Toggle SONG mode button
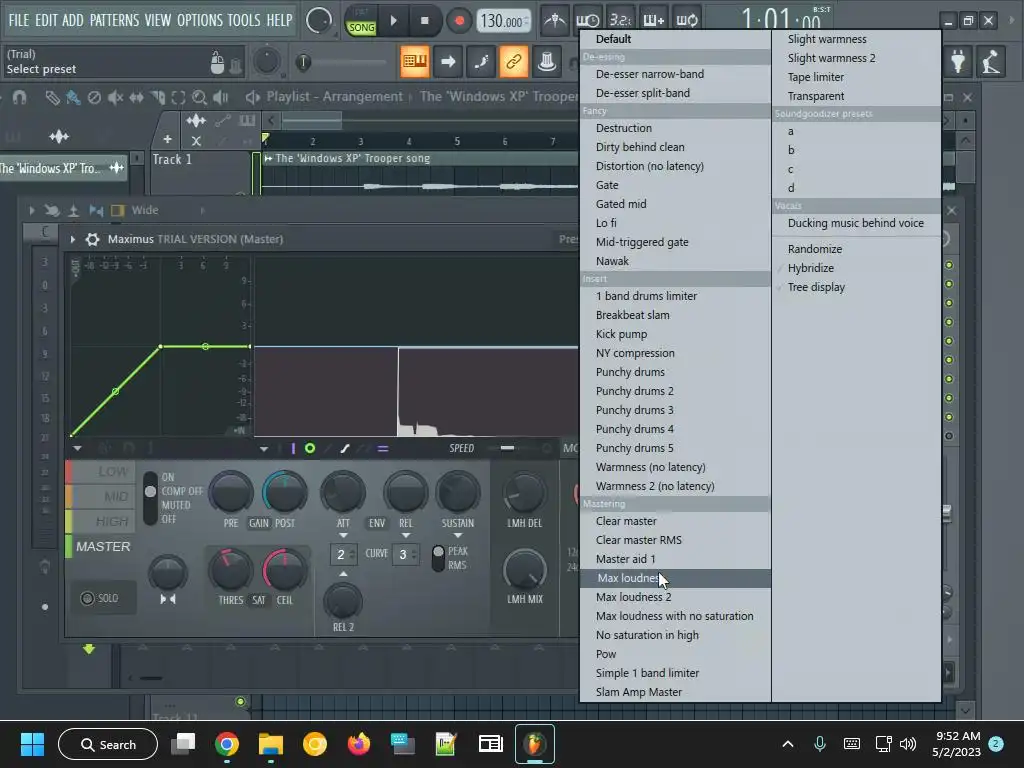Viewport: 1024px width, 768px height. pyautogui.click(x=361, y=27)
